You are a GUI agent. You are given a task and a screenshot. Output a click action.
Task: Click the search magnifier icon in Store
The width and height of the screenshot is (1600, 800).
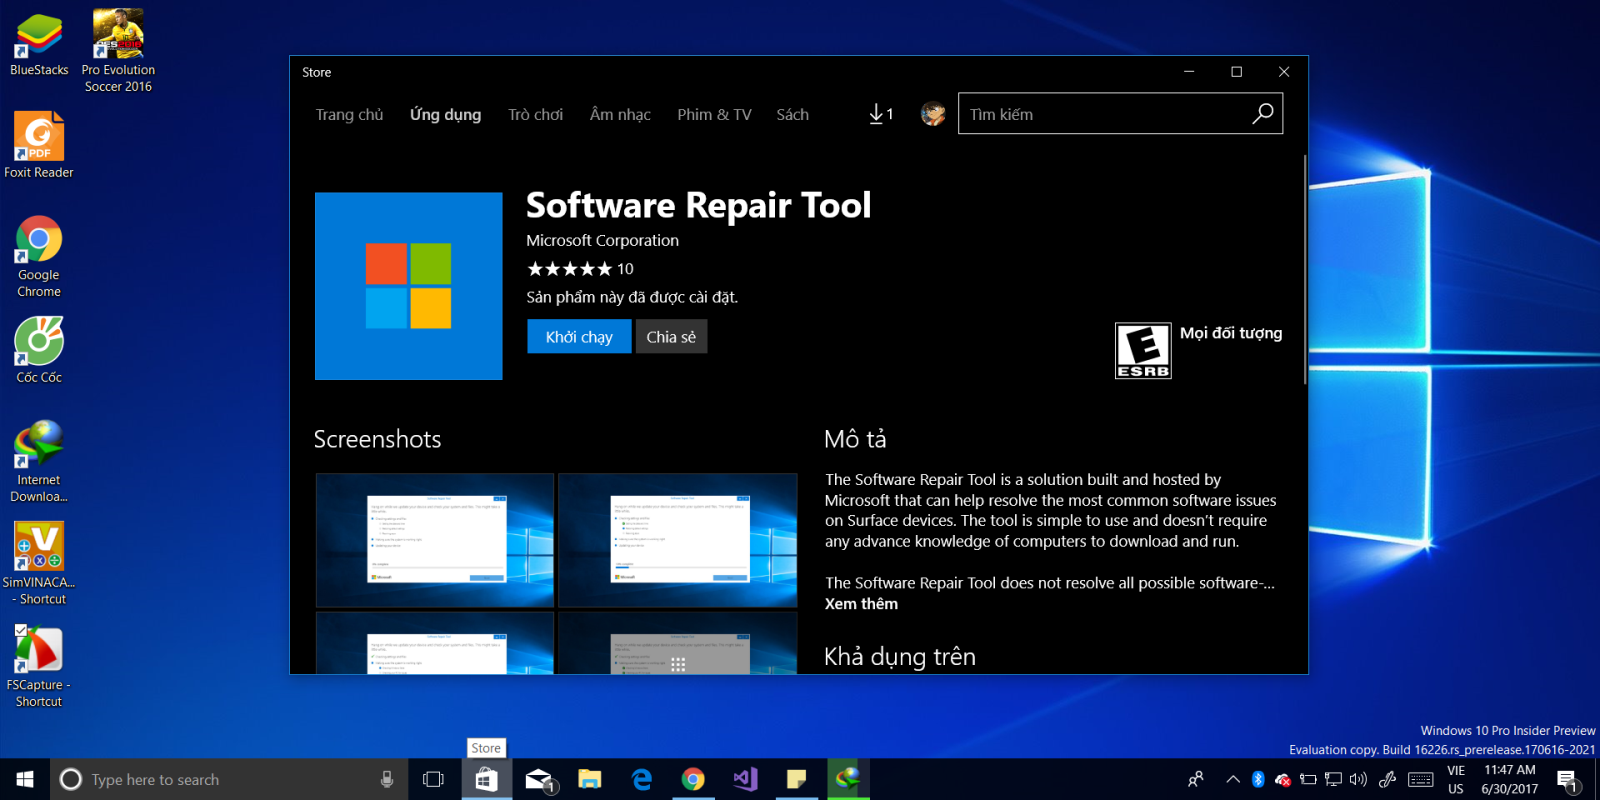(x=1263, y=113)
